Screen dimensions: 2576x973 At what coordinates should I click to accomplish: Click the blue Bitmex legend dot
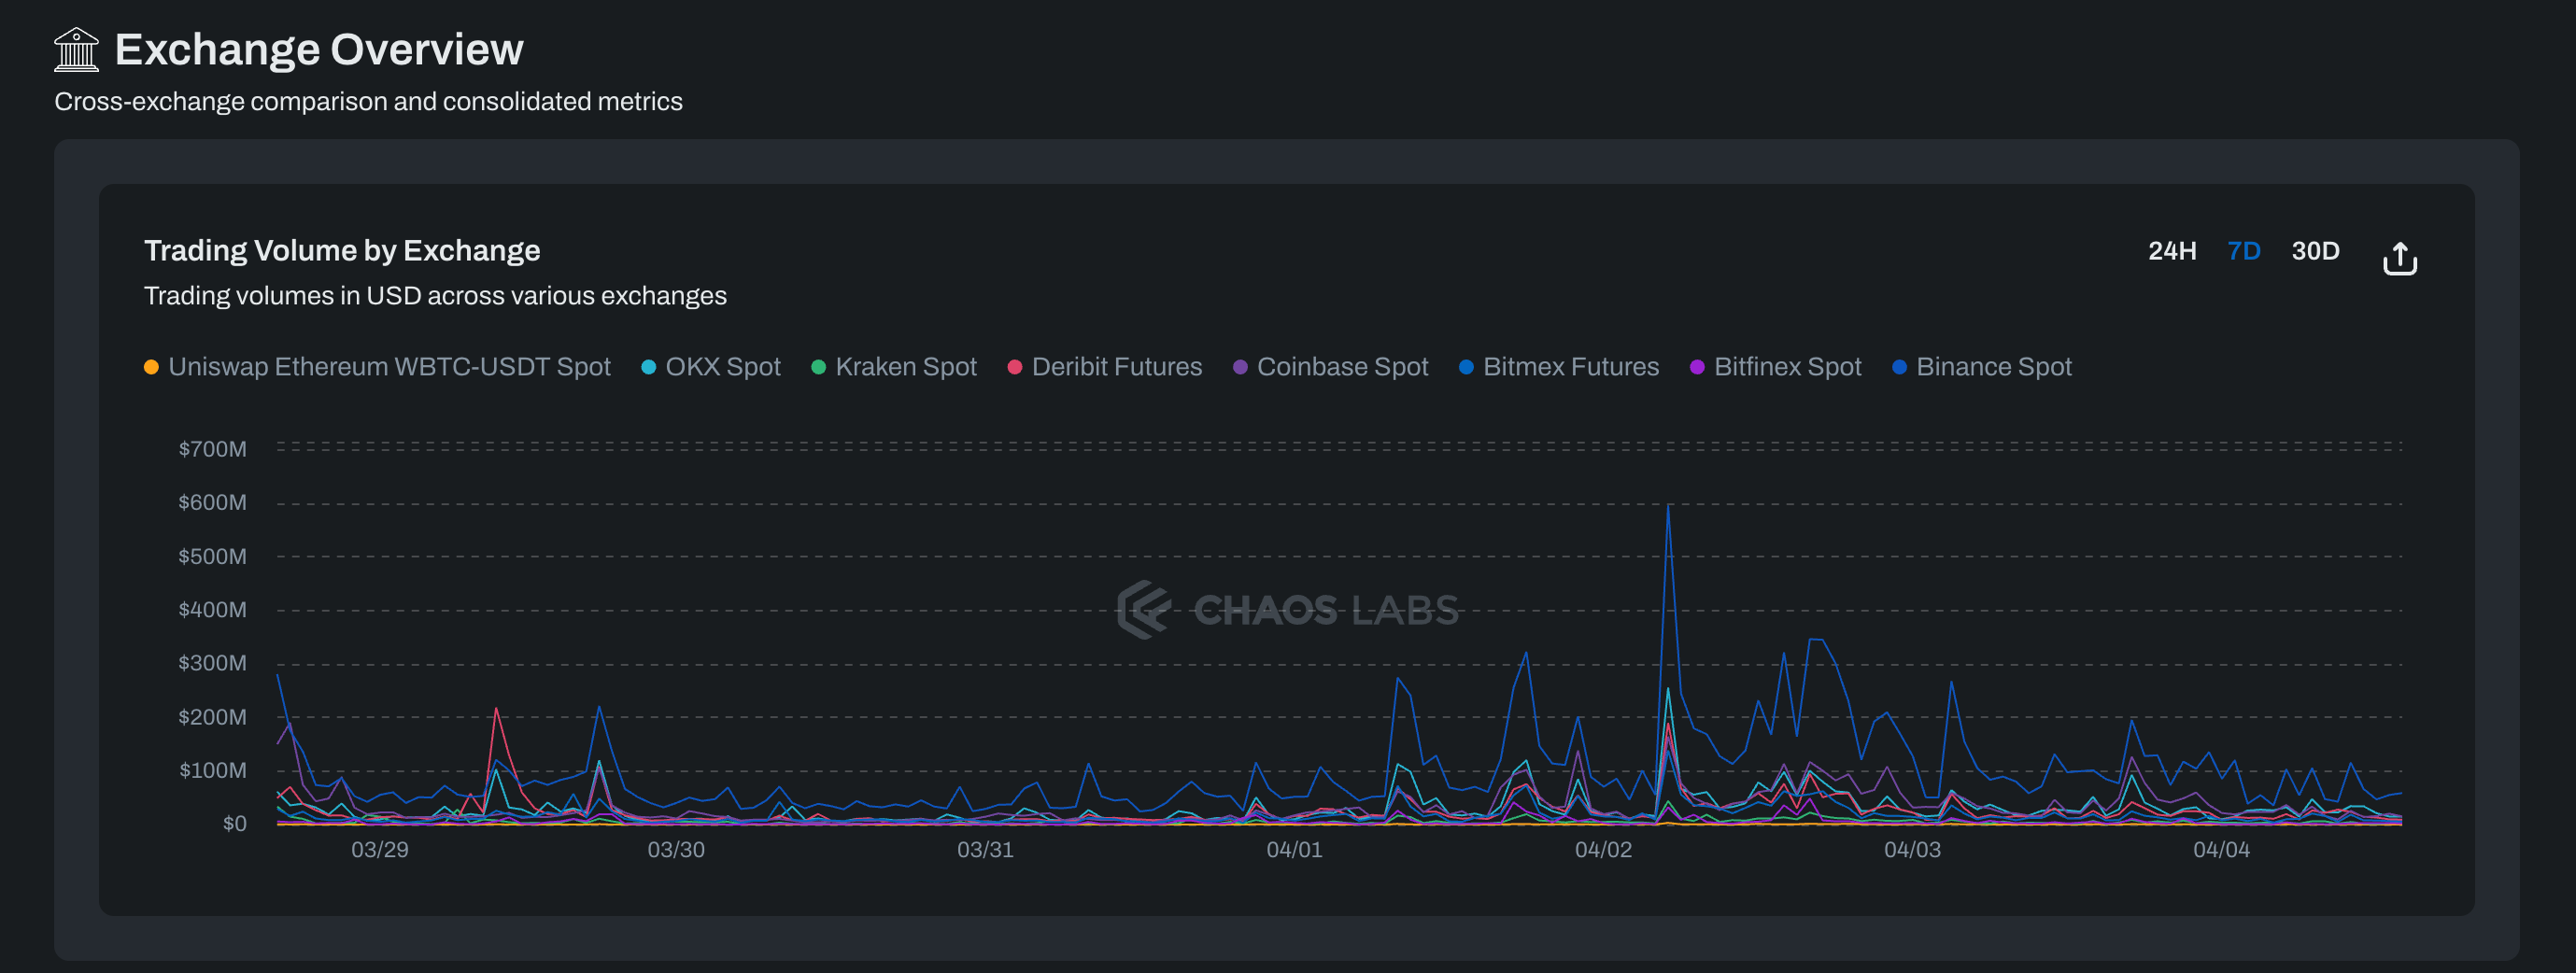click(1466, 367)
